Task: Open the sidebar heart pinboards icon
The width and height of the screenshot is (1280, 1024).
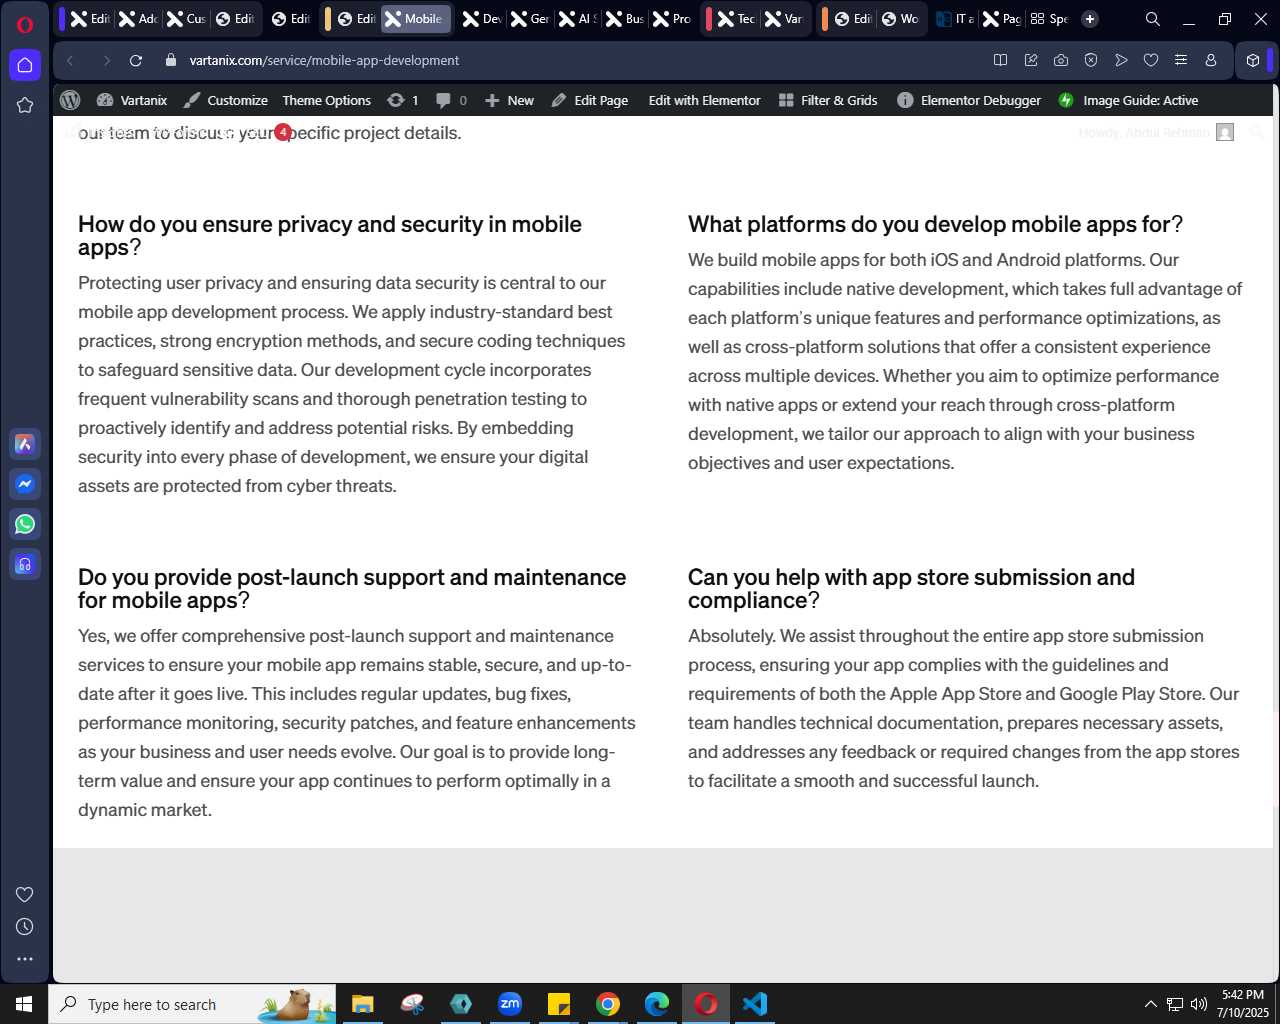Action: [25, 895]
